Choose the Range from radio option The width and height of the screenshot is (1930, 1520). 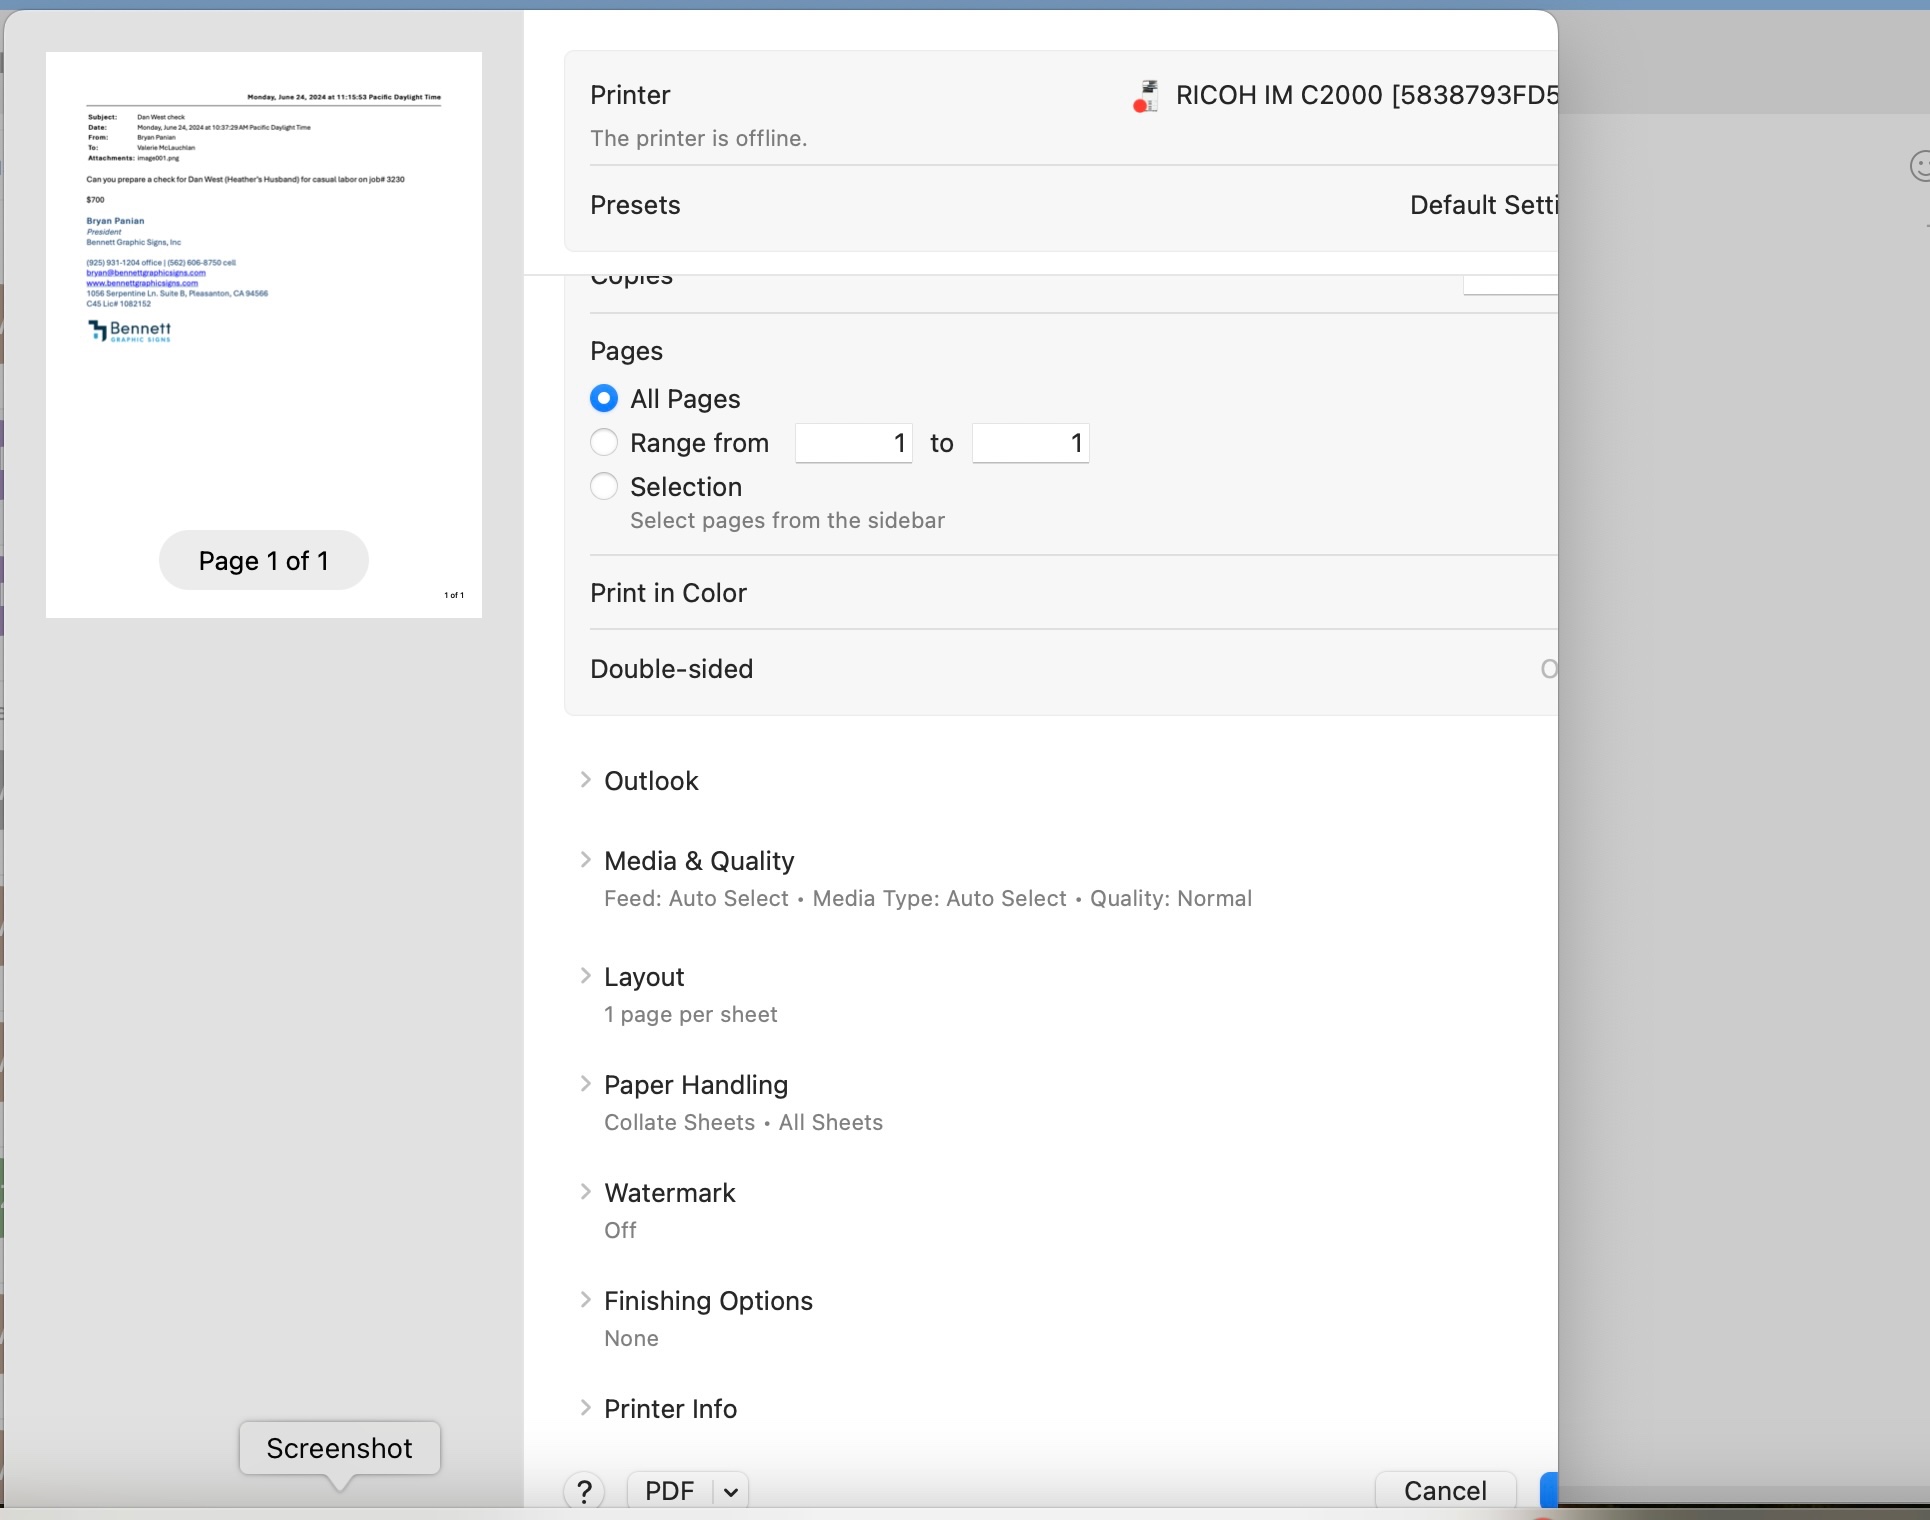(604, 443)
